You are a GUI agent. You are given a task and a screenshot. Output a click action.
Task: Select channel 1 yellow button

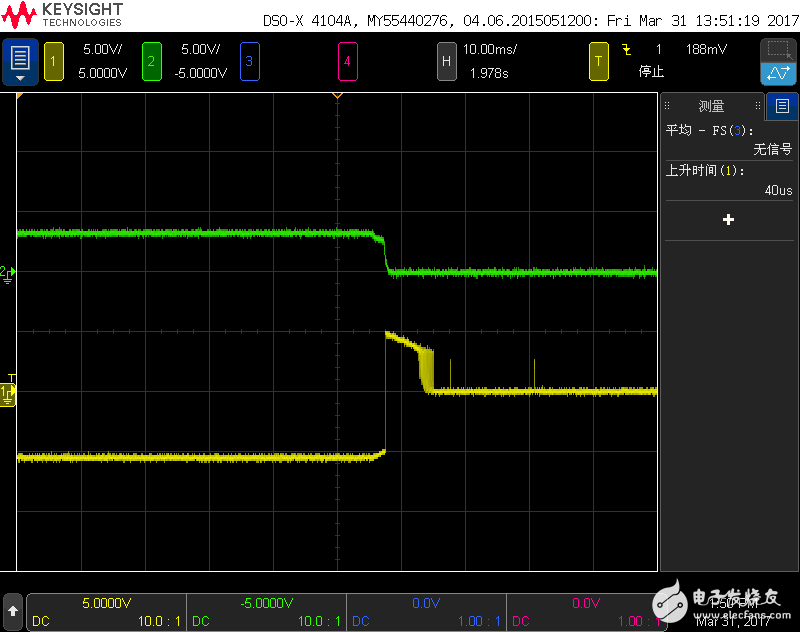(54, 62)
